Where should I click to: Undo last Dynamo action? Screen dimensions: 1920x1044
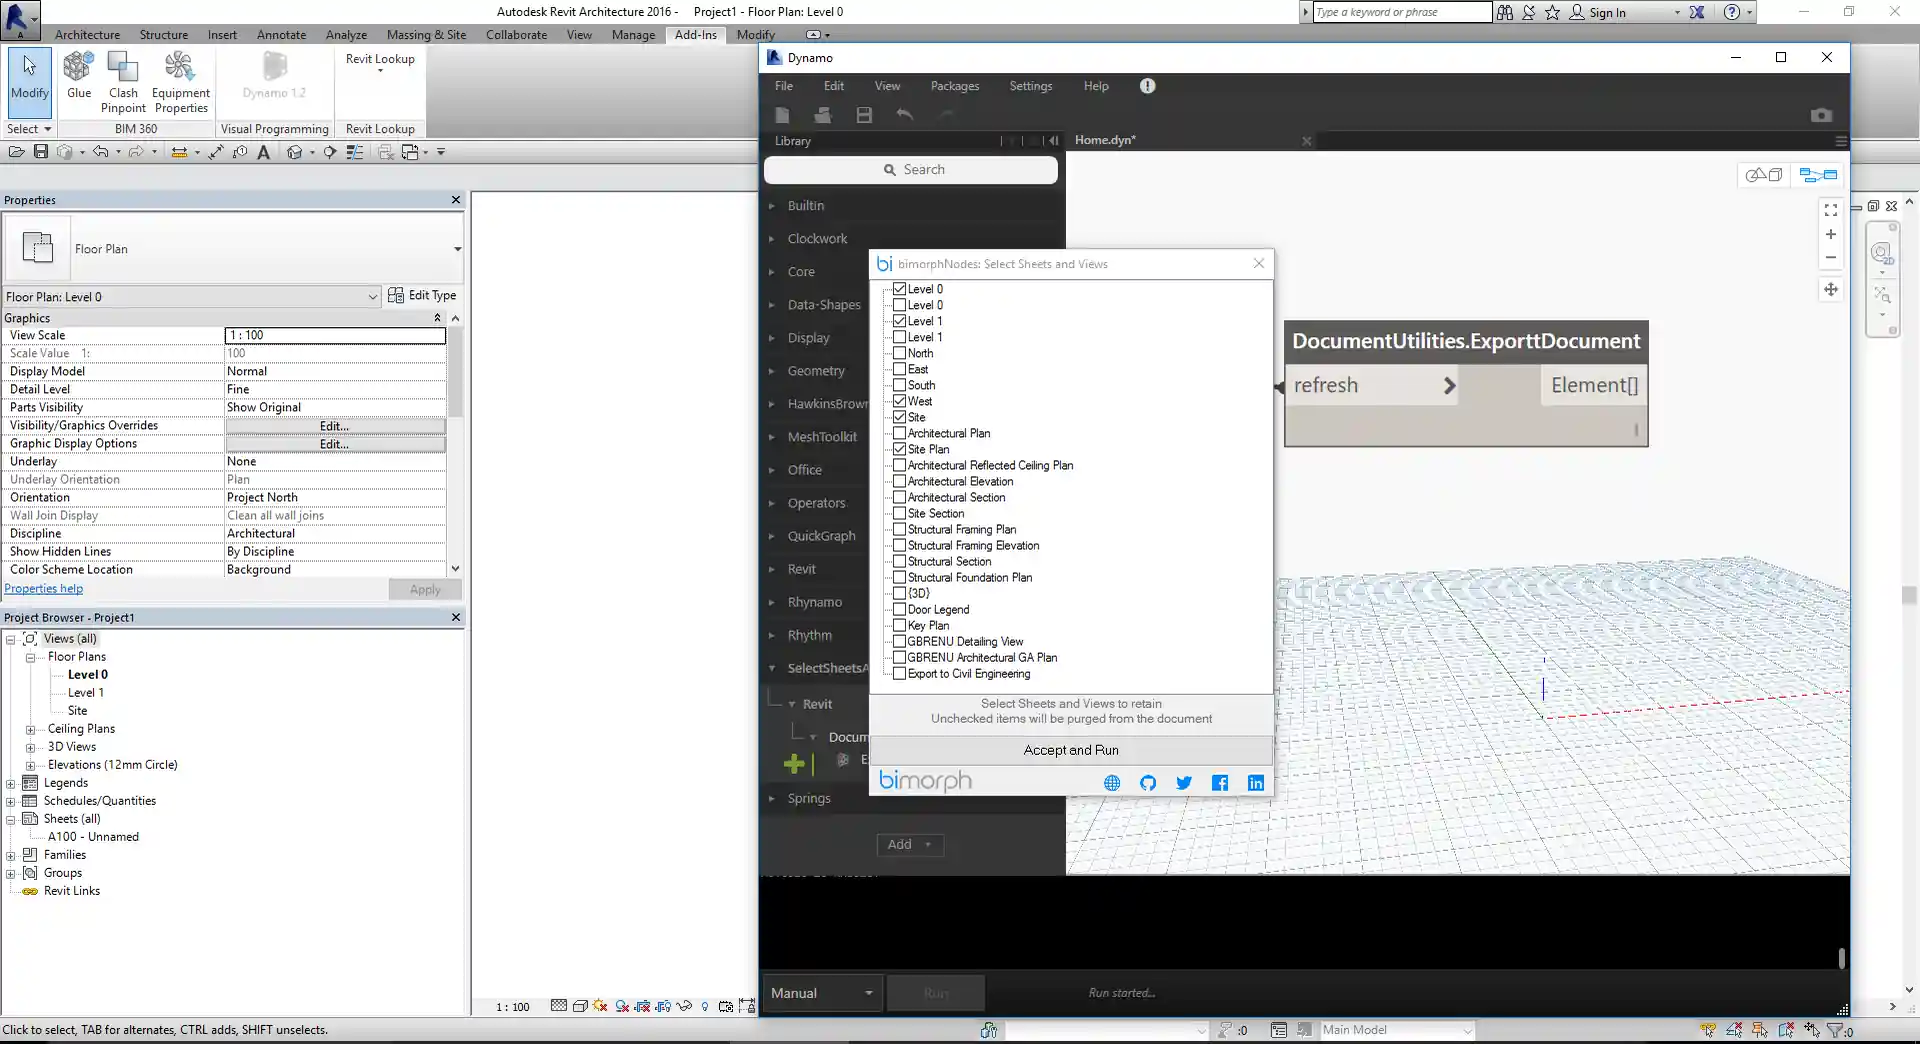(x=905, y=114)
